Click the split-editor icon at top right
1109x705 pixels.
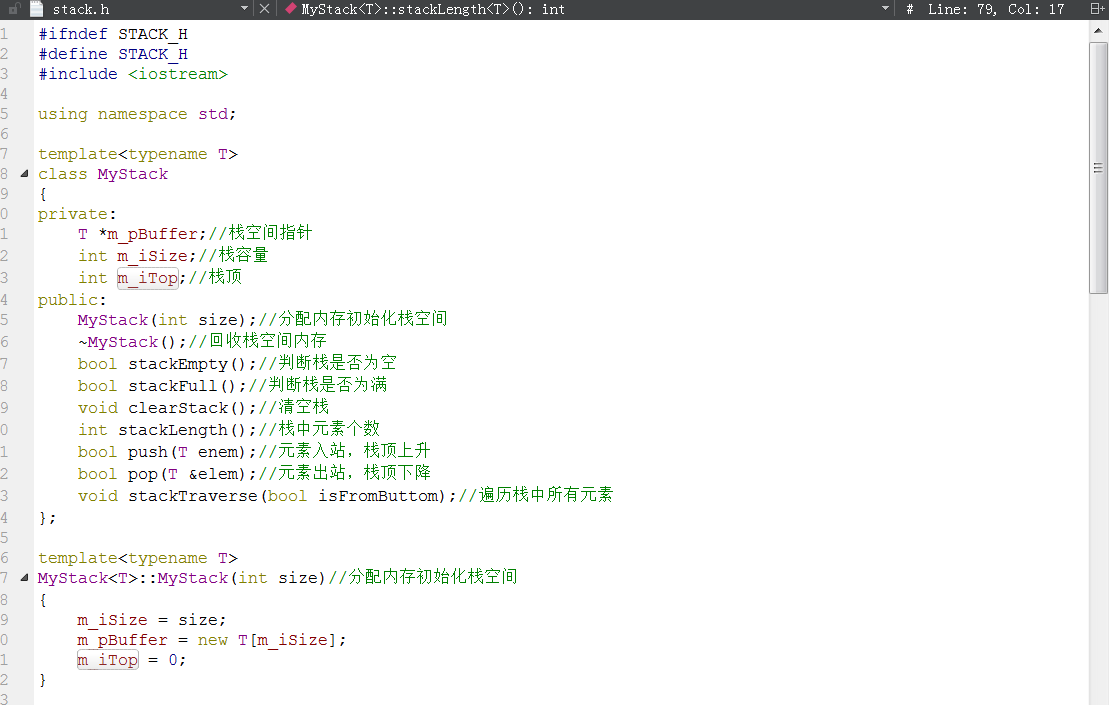point(1095,9)
